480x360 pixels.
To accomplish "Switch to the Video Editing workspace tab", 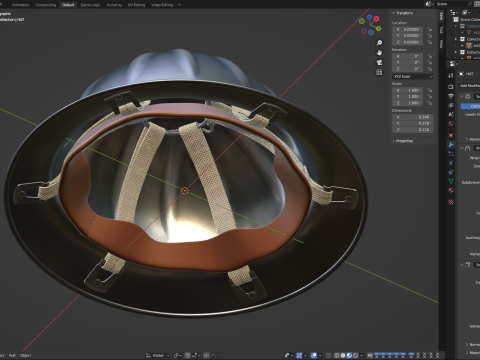I will tap(162, 5).
